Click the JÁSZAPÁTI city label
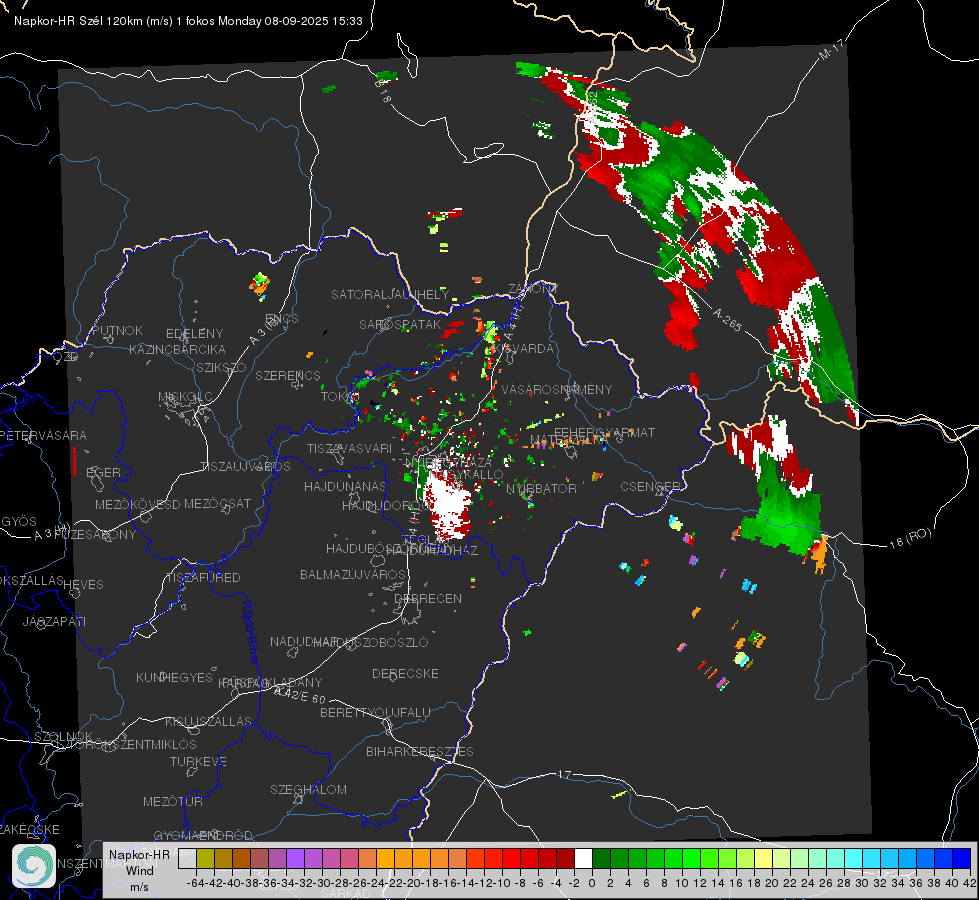The width and height of the screenshot is (979, 900). tap(54, 621)
